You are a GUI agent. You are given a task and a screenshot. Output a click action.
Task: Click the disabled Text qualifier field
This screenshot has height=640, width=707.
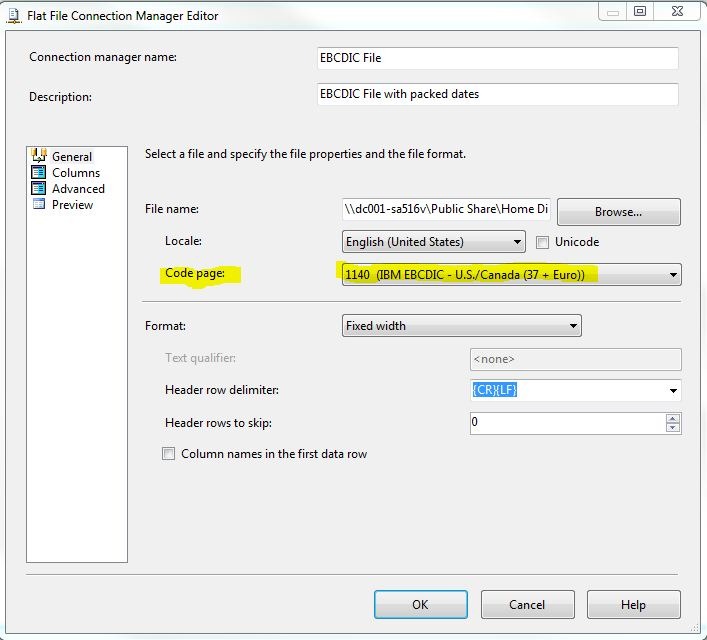coord(575,359)
